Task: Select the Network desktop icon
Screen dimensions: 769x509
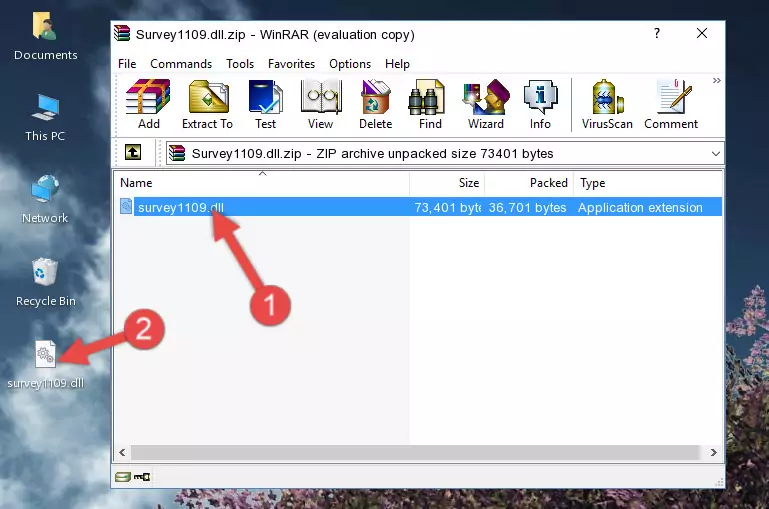Action: tap(45, 199)
